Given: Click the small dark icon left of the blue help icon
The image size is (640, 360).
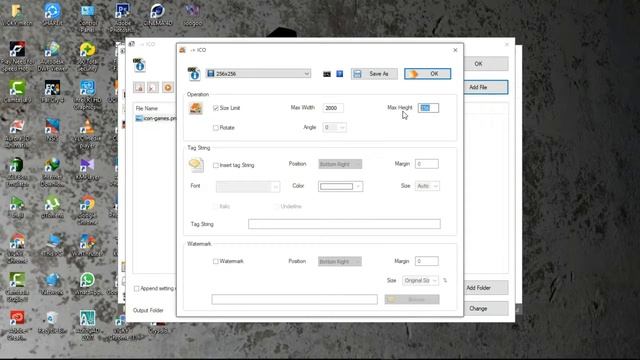Looking at the screenshot, I should pos(327,74).
